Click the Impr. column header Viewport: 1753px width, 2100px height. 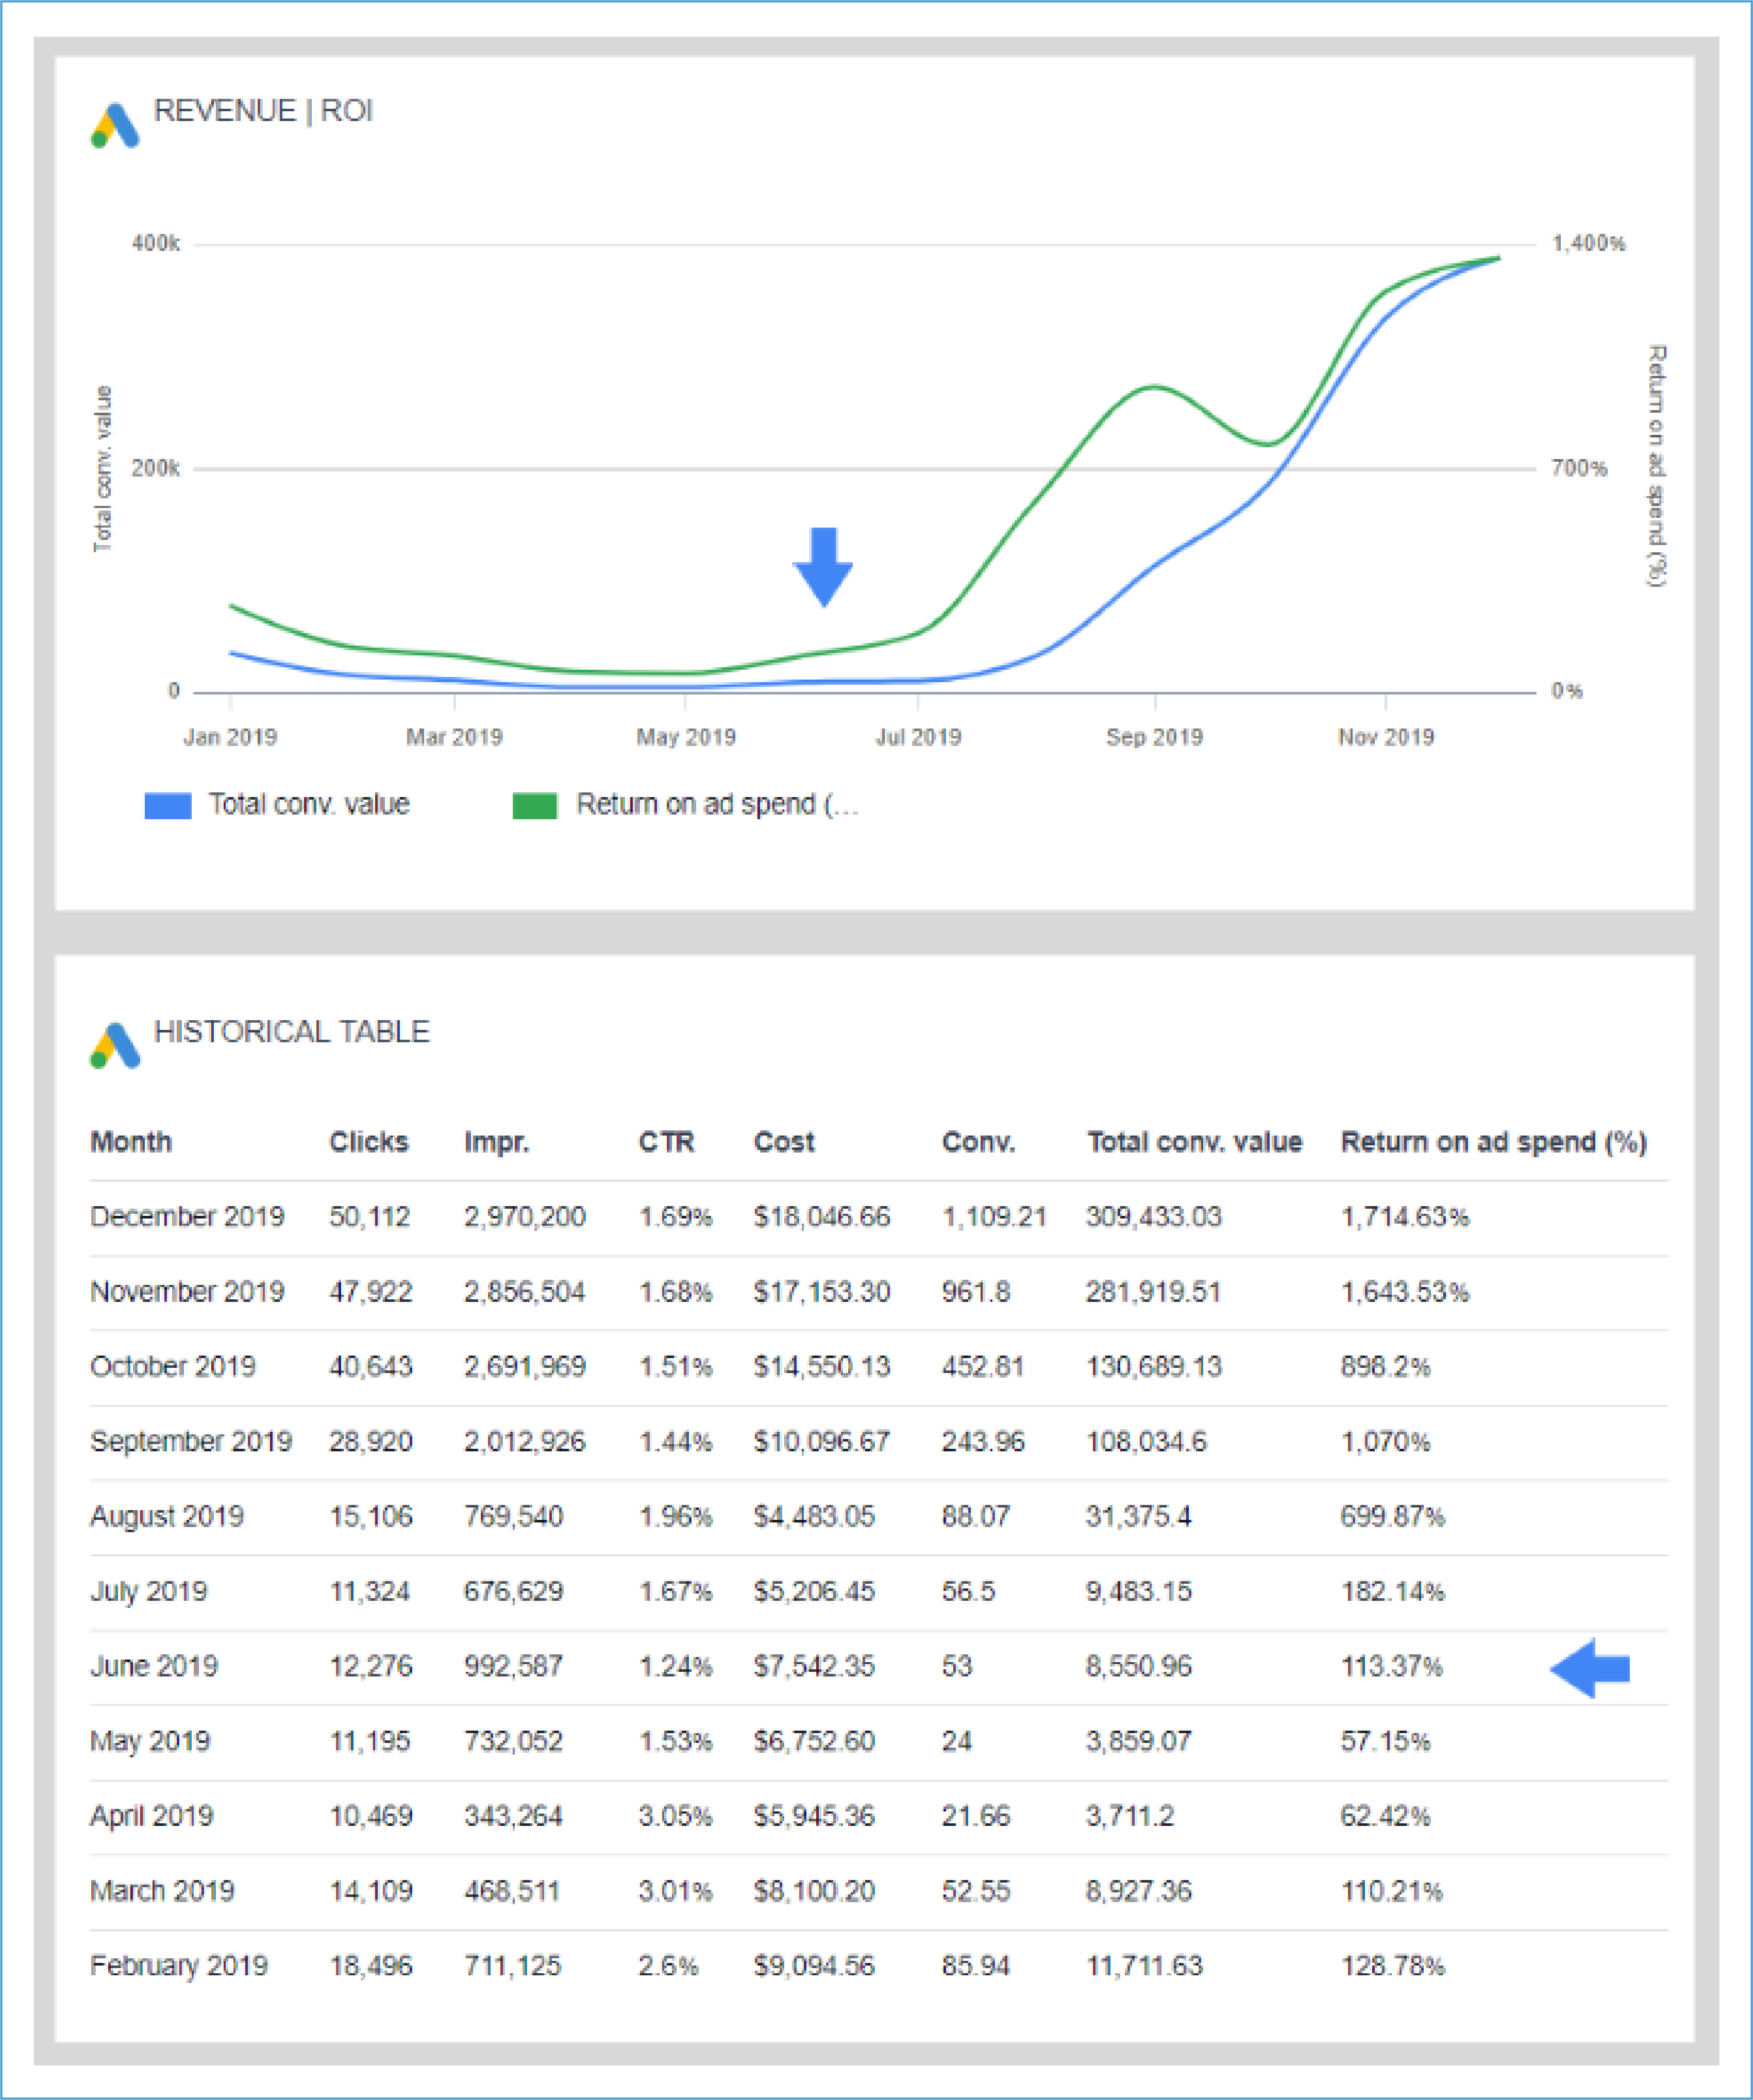(x=497, y=1142)
